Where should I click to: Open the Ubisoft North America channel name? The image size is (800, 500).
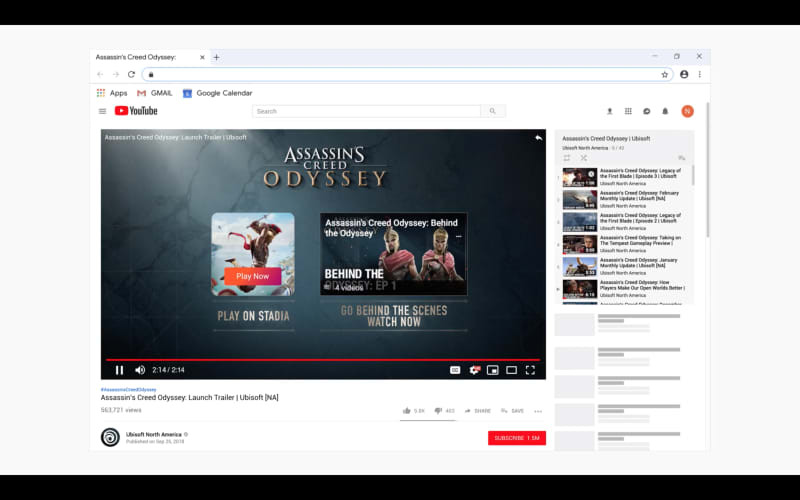pyautogui.click(x=154, y=434)
